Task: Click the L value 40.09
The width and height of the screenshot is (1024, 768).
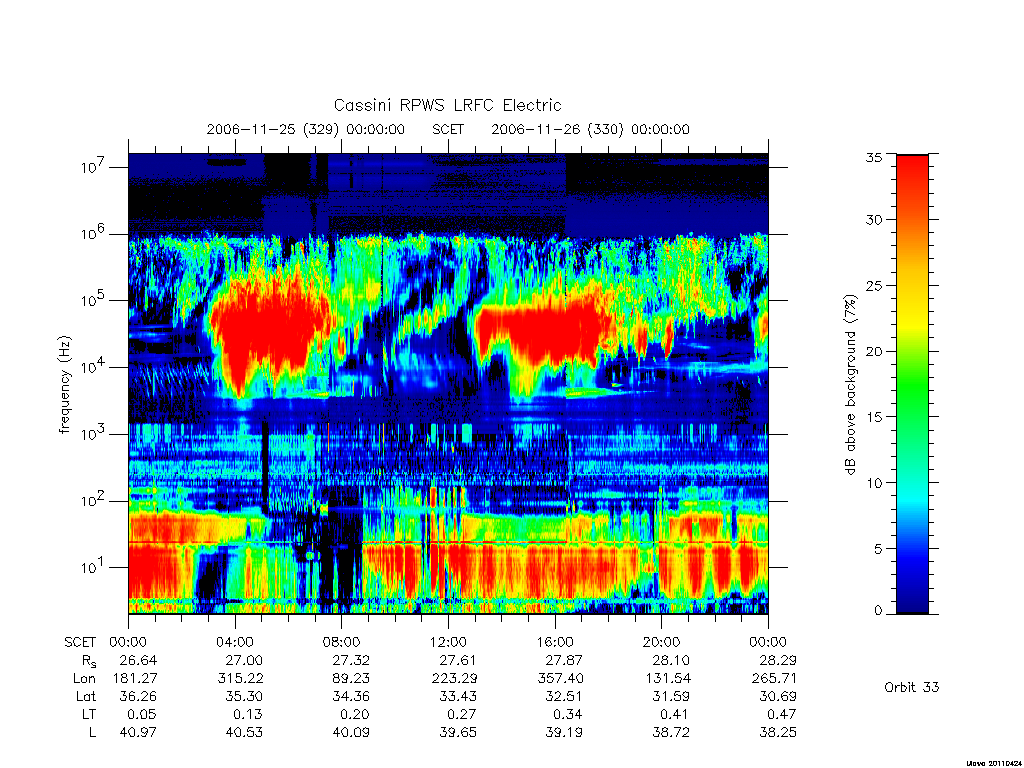Action: click(351, 732)
